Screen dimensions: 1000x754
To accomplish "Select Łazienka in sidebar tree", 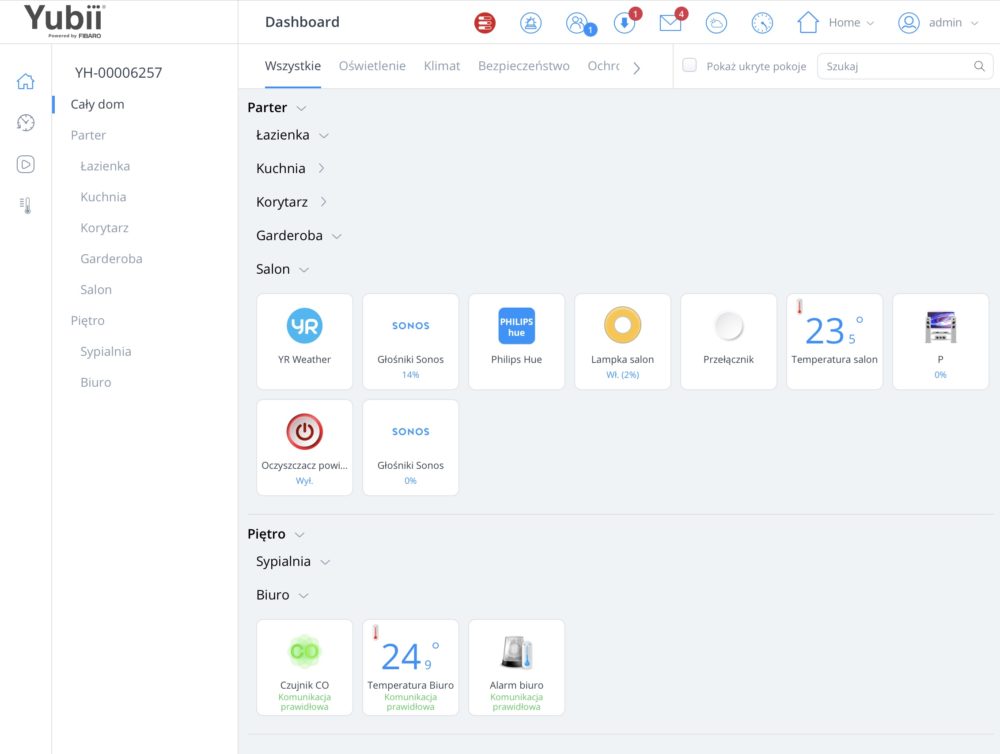I will click(105, 166).
